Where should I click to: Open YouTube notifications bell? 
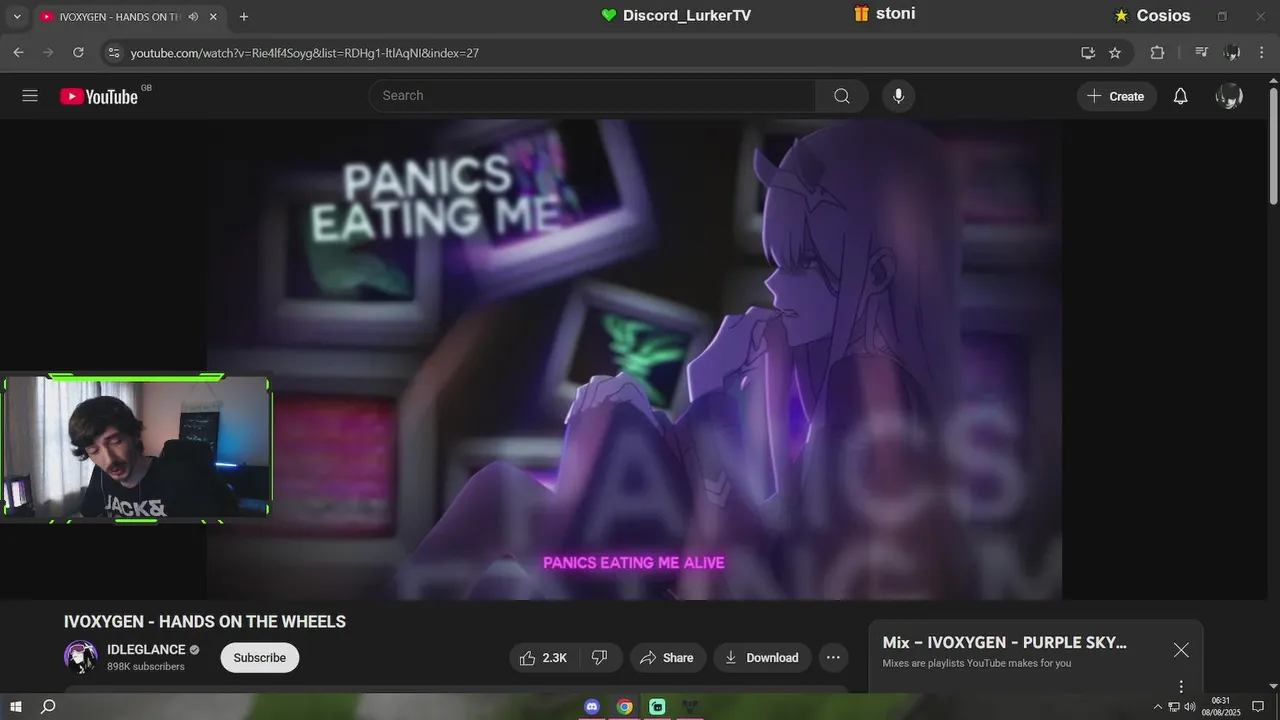pyautogui.click(x=1181, y=96)
